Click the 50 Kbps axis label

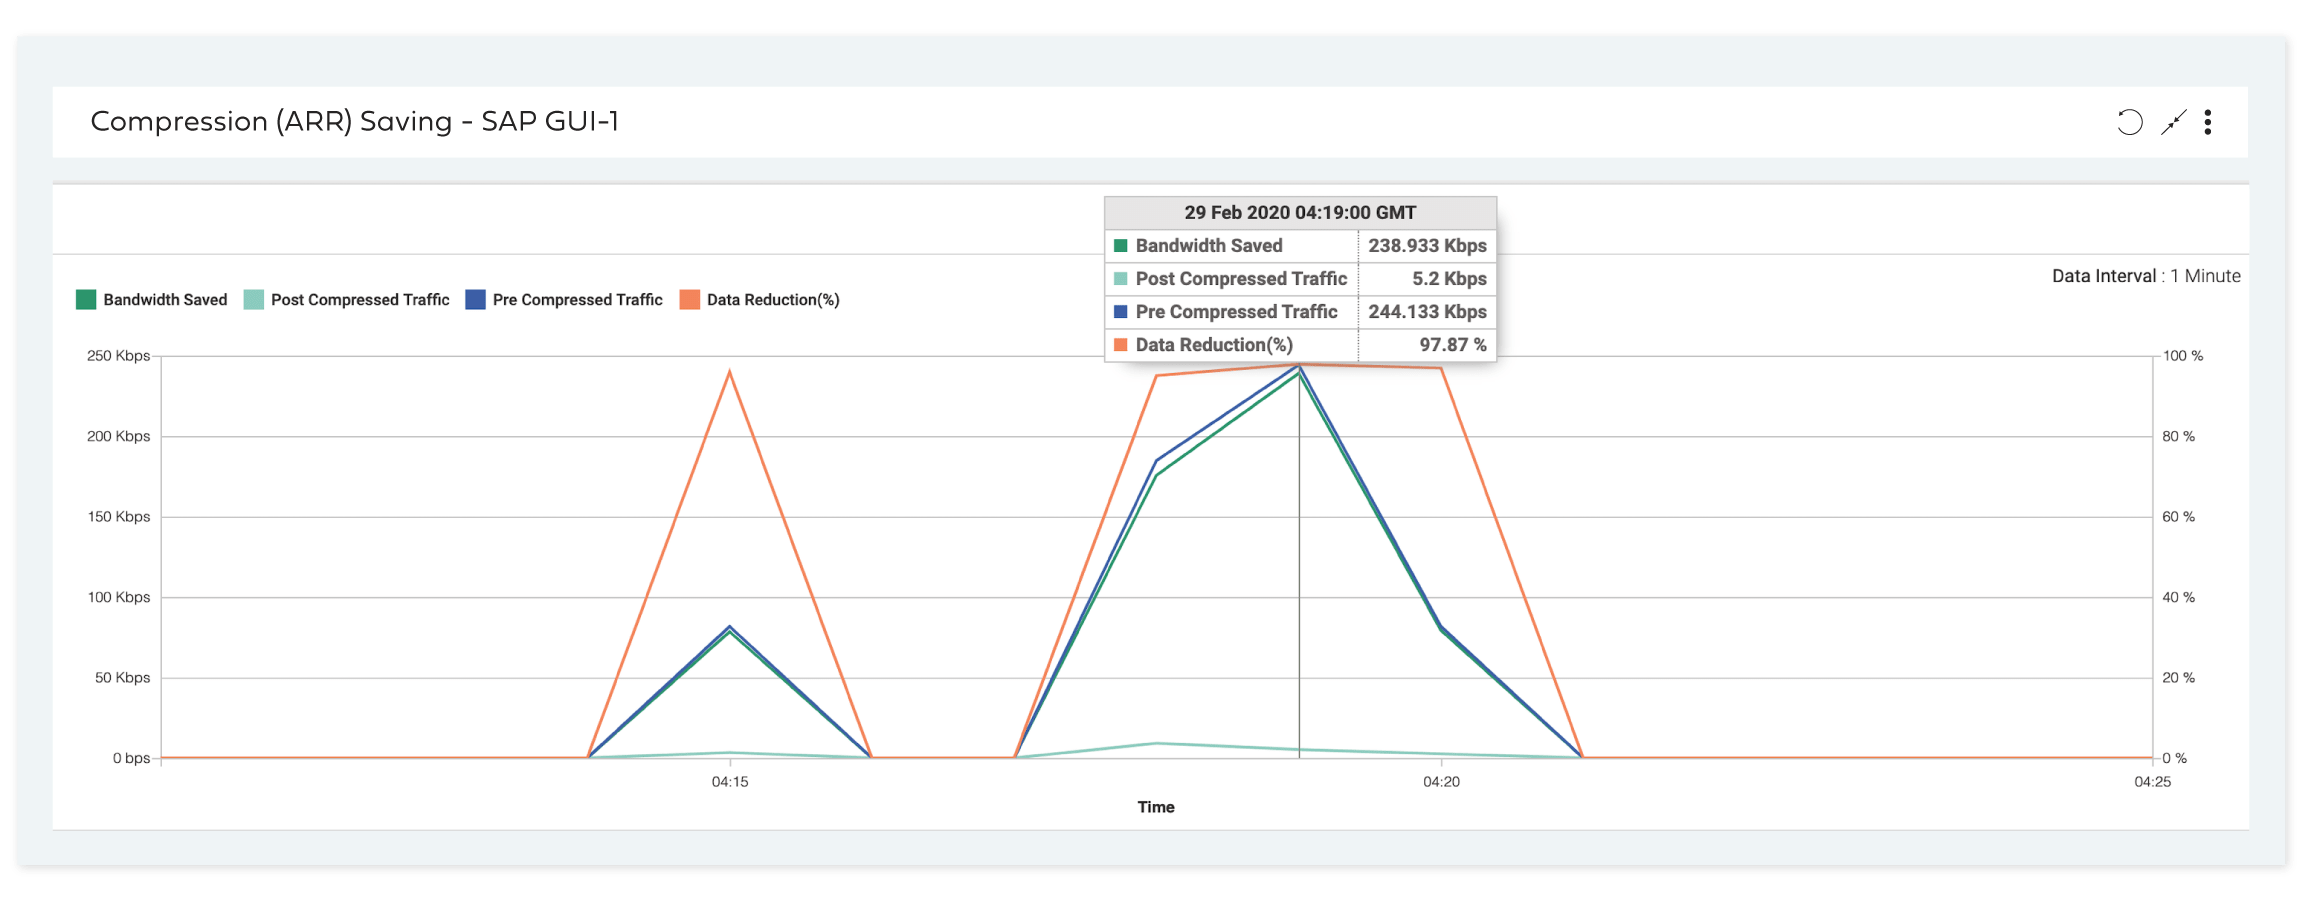point(122,678)
